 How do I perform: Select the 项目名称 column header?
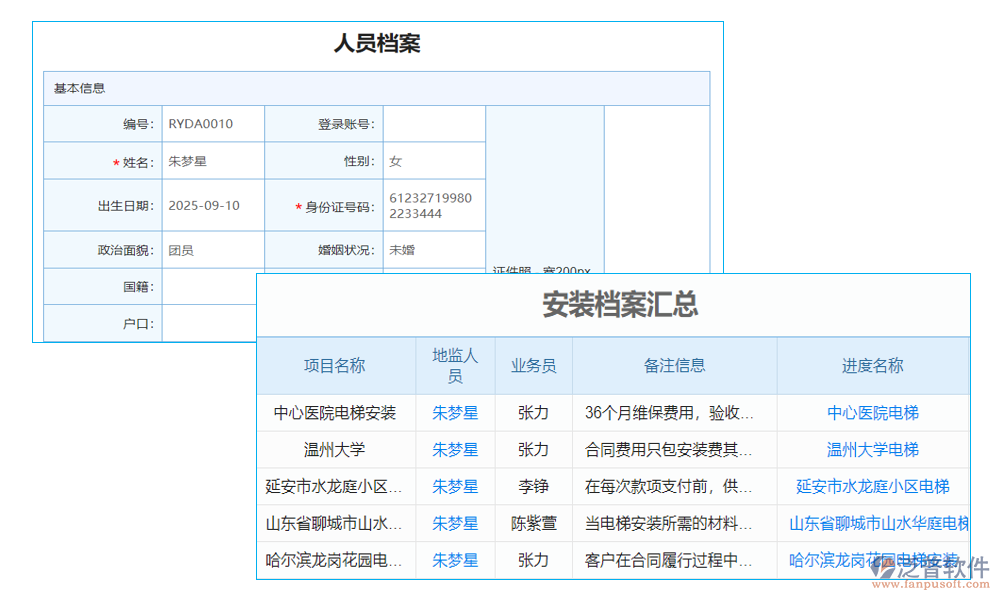(x=335, y=364)
